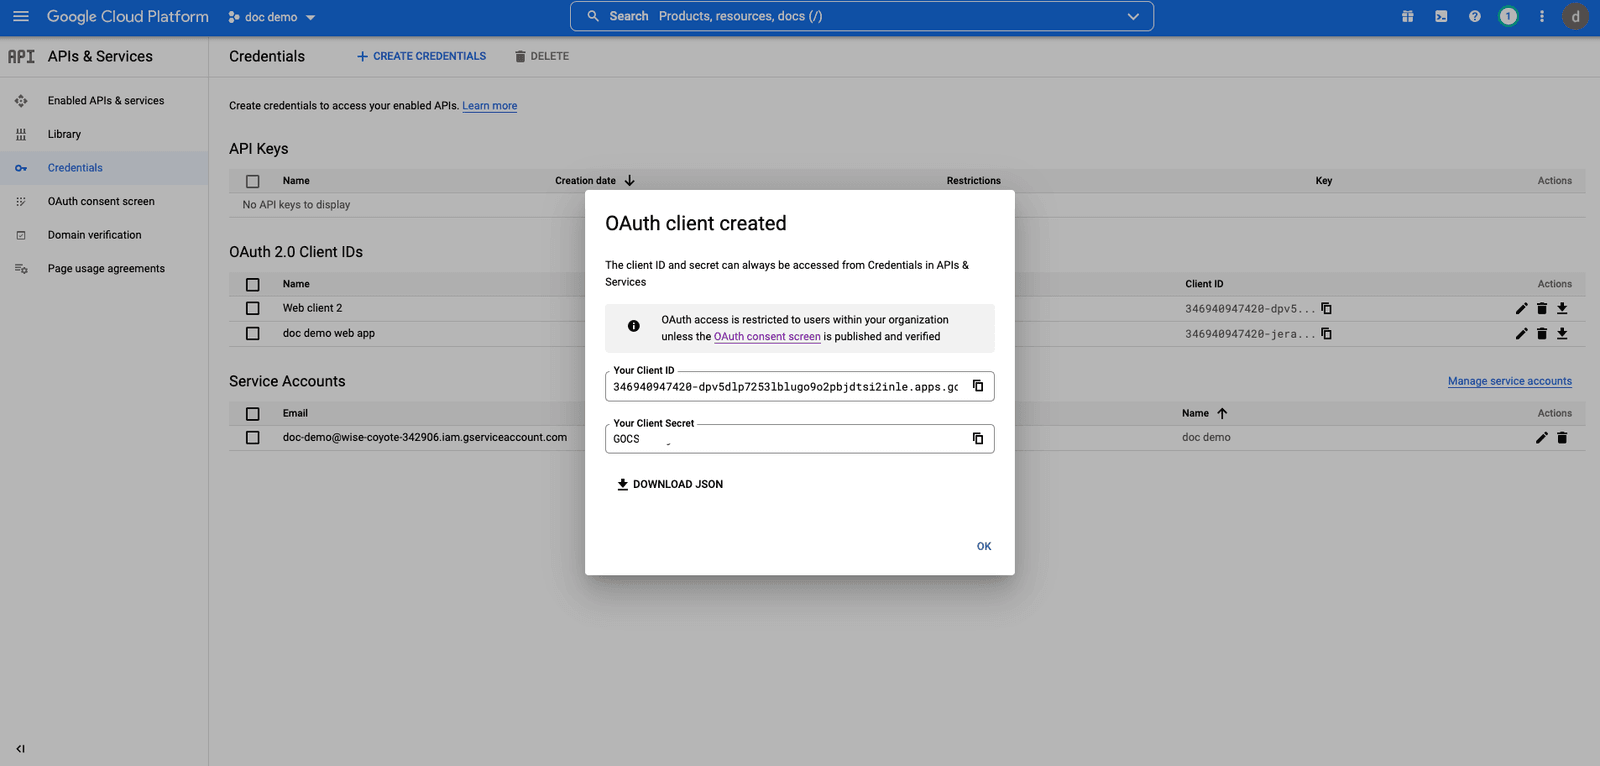
Task: Toggle select-all checkbox in Service Accounts table
Action: click(x=253, y=413)
